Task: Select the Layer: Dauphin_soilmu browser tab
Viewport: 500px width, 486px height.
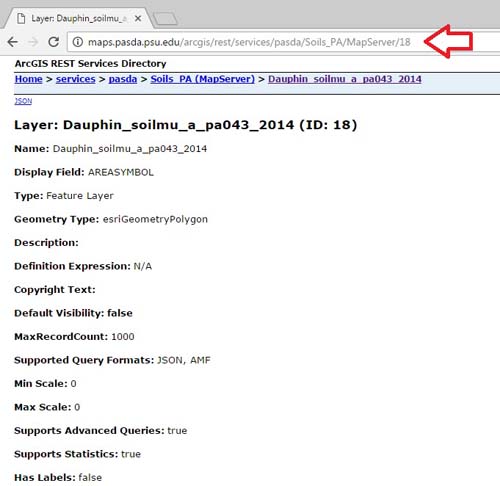Action: (x=79, y=18)
